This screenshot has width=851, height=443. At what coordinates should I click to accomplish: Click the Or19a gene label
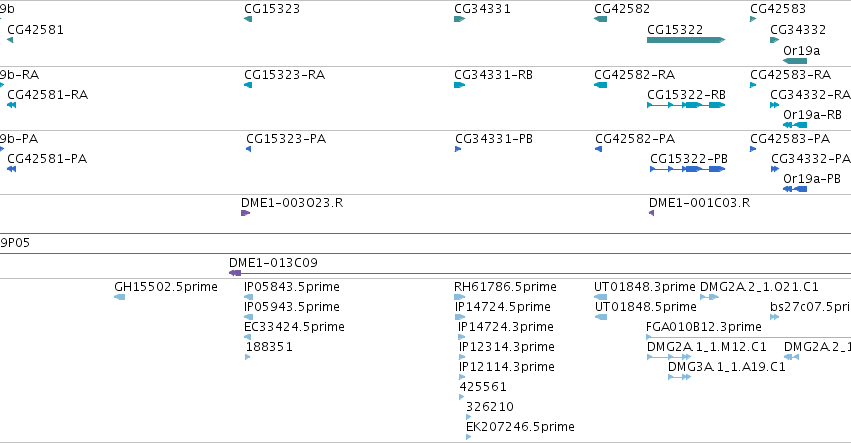(x=802, y=50)
